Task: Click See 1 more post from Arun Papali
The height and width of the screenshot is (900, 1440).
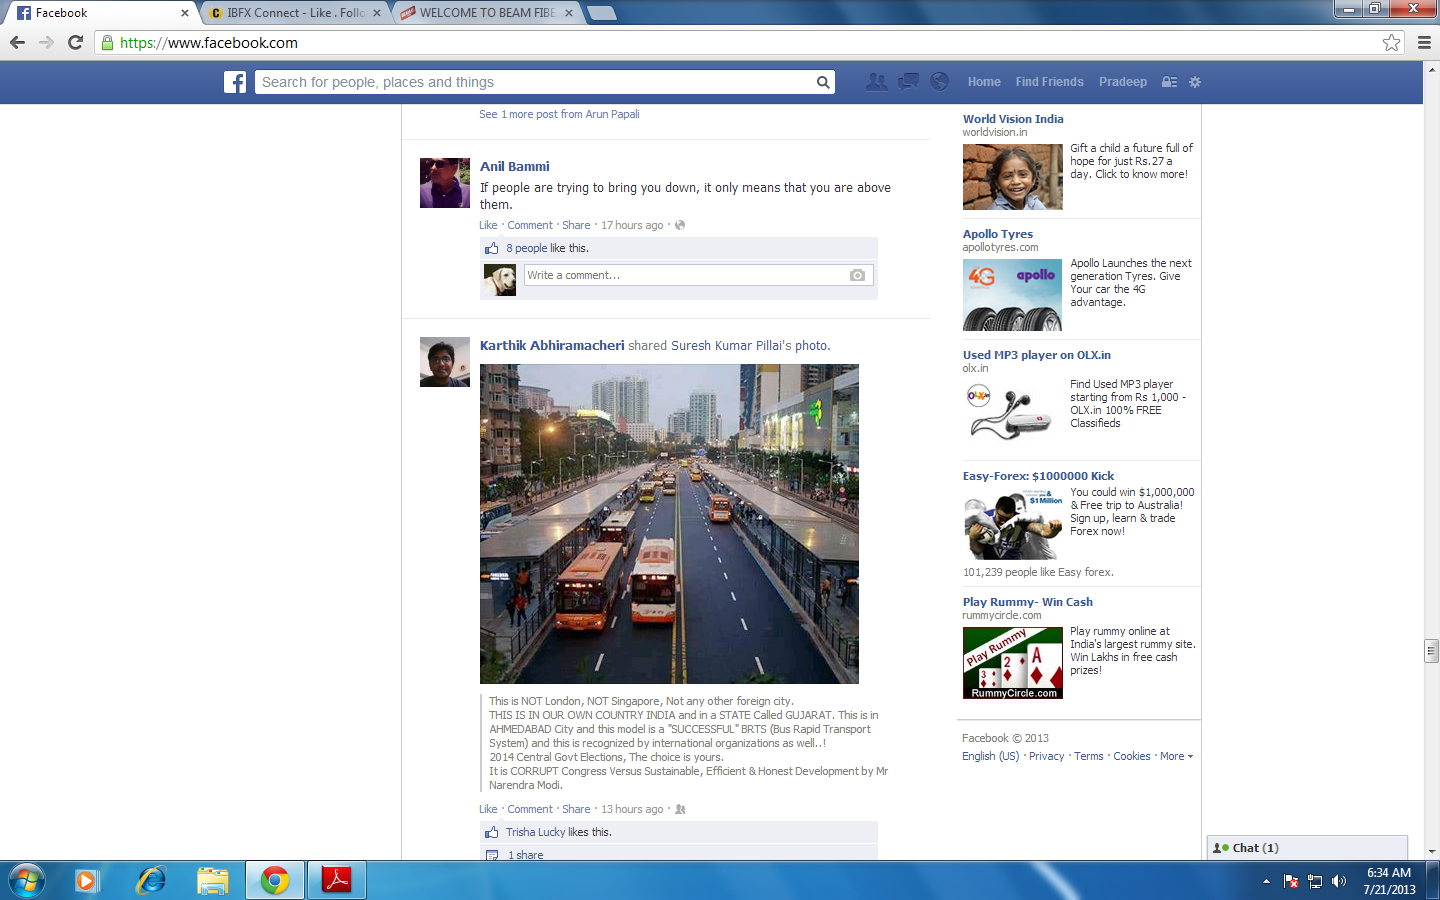Action: pos(559,114)
